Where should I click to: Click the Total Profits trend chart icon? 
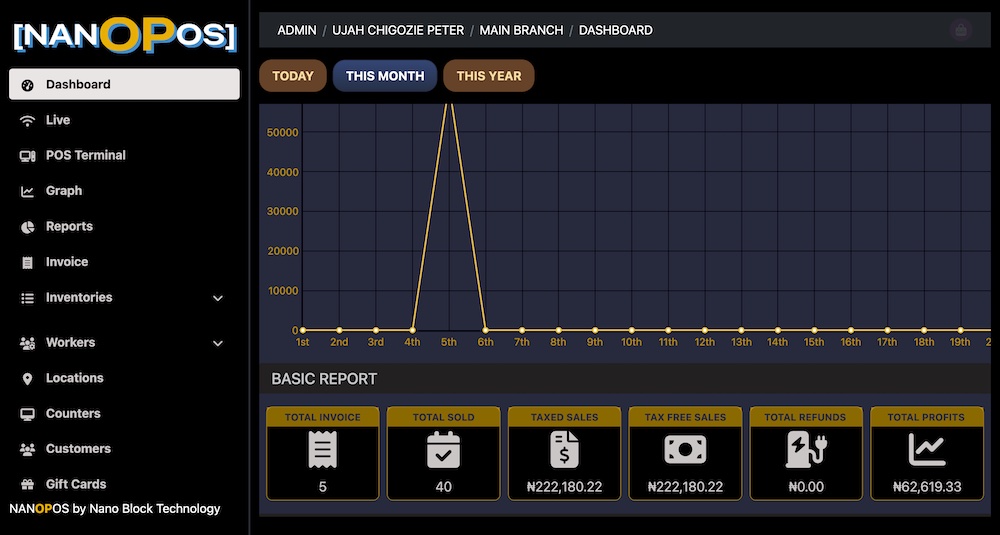927,449
